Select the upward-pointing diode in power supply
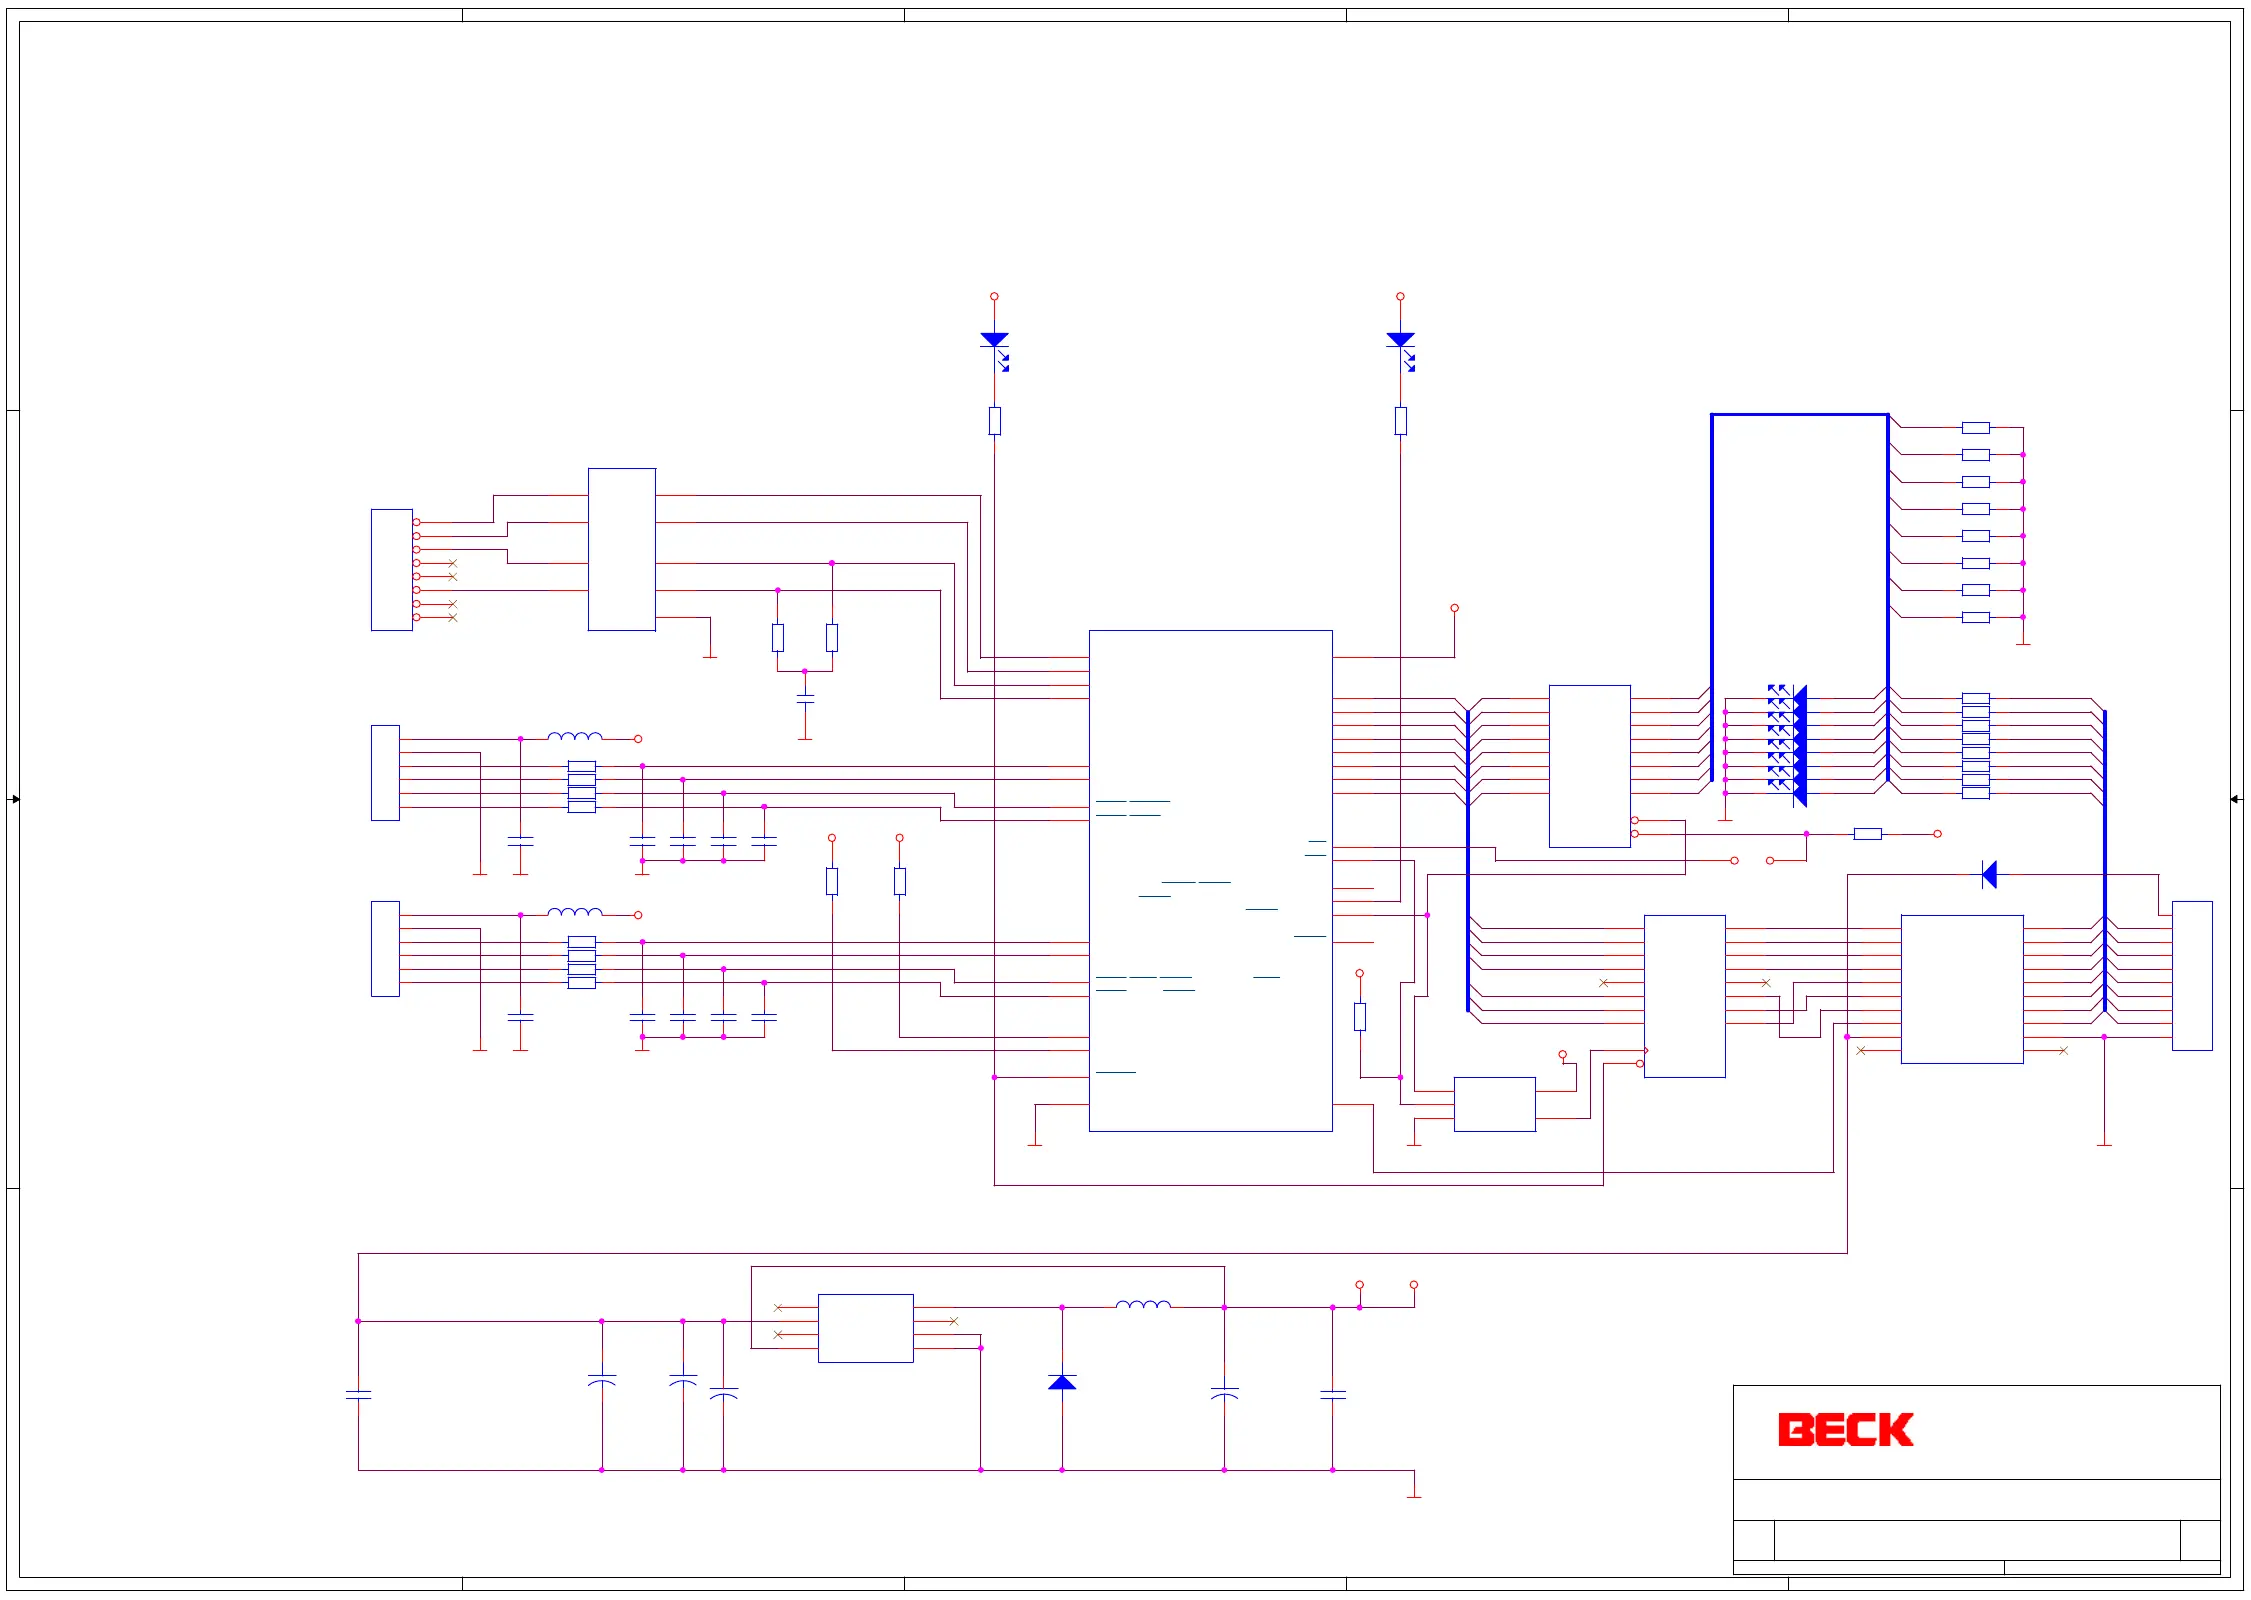Screen dimensions: 2251x1600 (1062, 1382)
